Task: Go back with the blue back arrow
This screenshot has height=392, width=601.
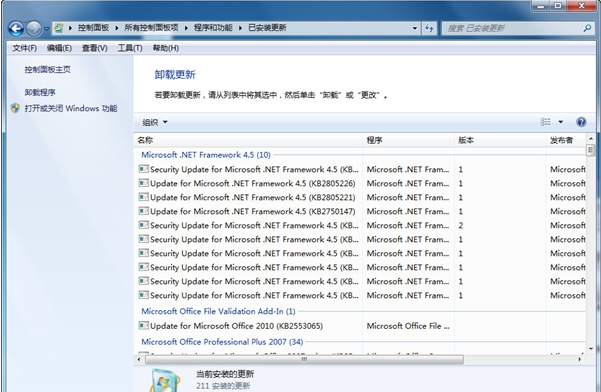Action: click(x=16, y=28)
